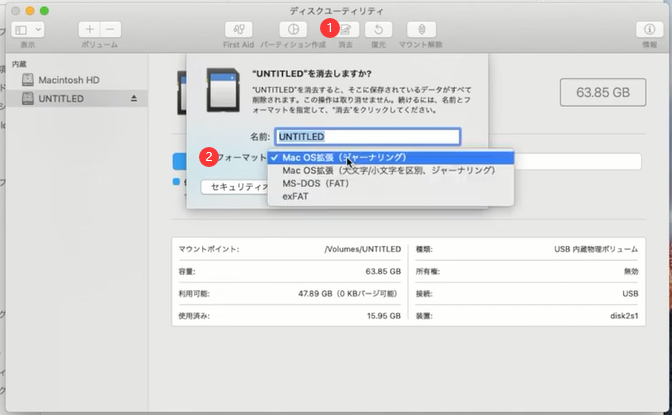This screenshot has height=415, width=672.
Task: Click the yellow minimize window button
Action: coord(30,11)
